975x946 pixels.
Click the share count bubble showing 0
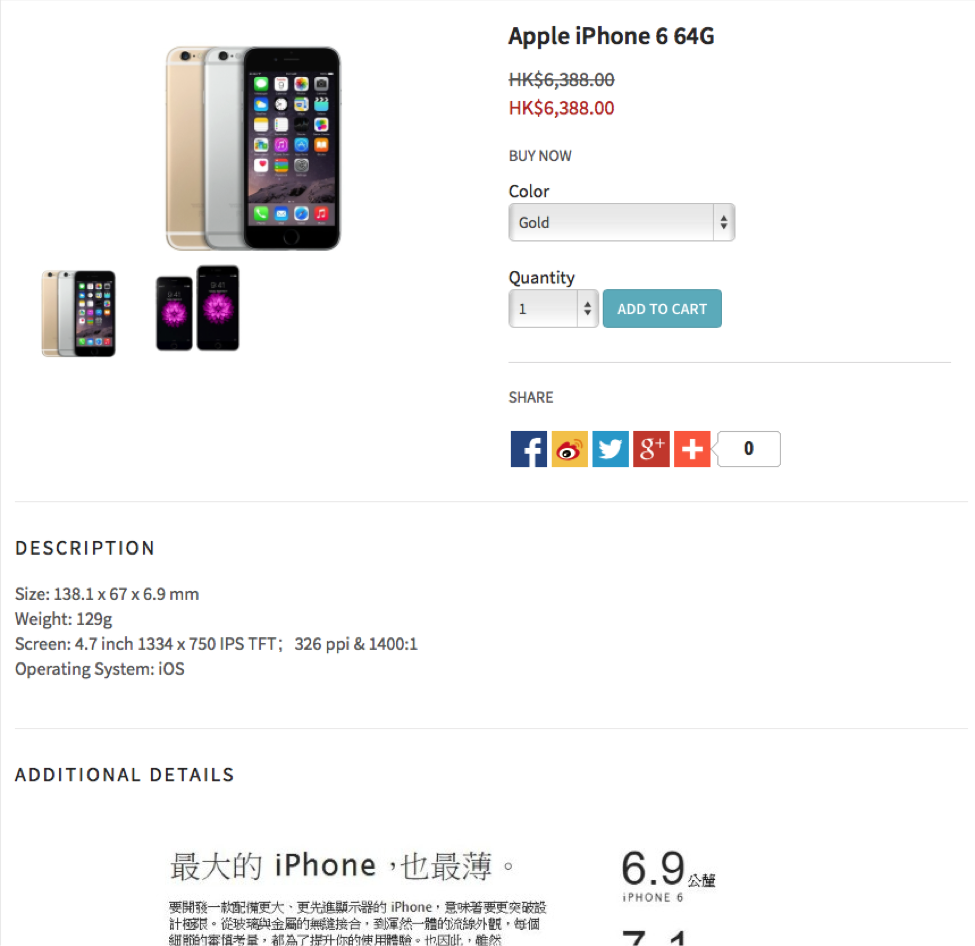click(x=749, y=448)
